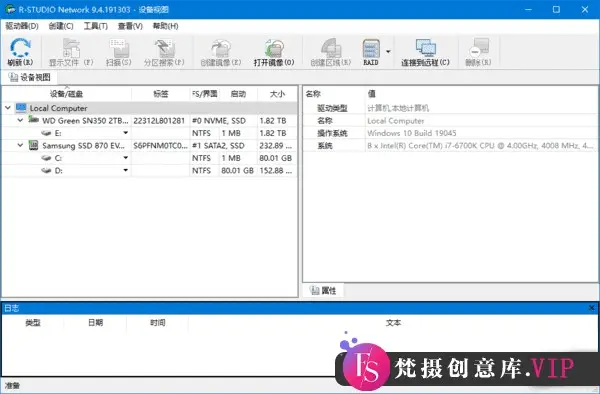Open the 工具(T) menu

coord(96,26)
